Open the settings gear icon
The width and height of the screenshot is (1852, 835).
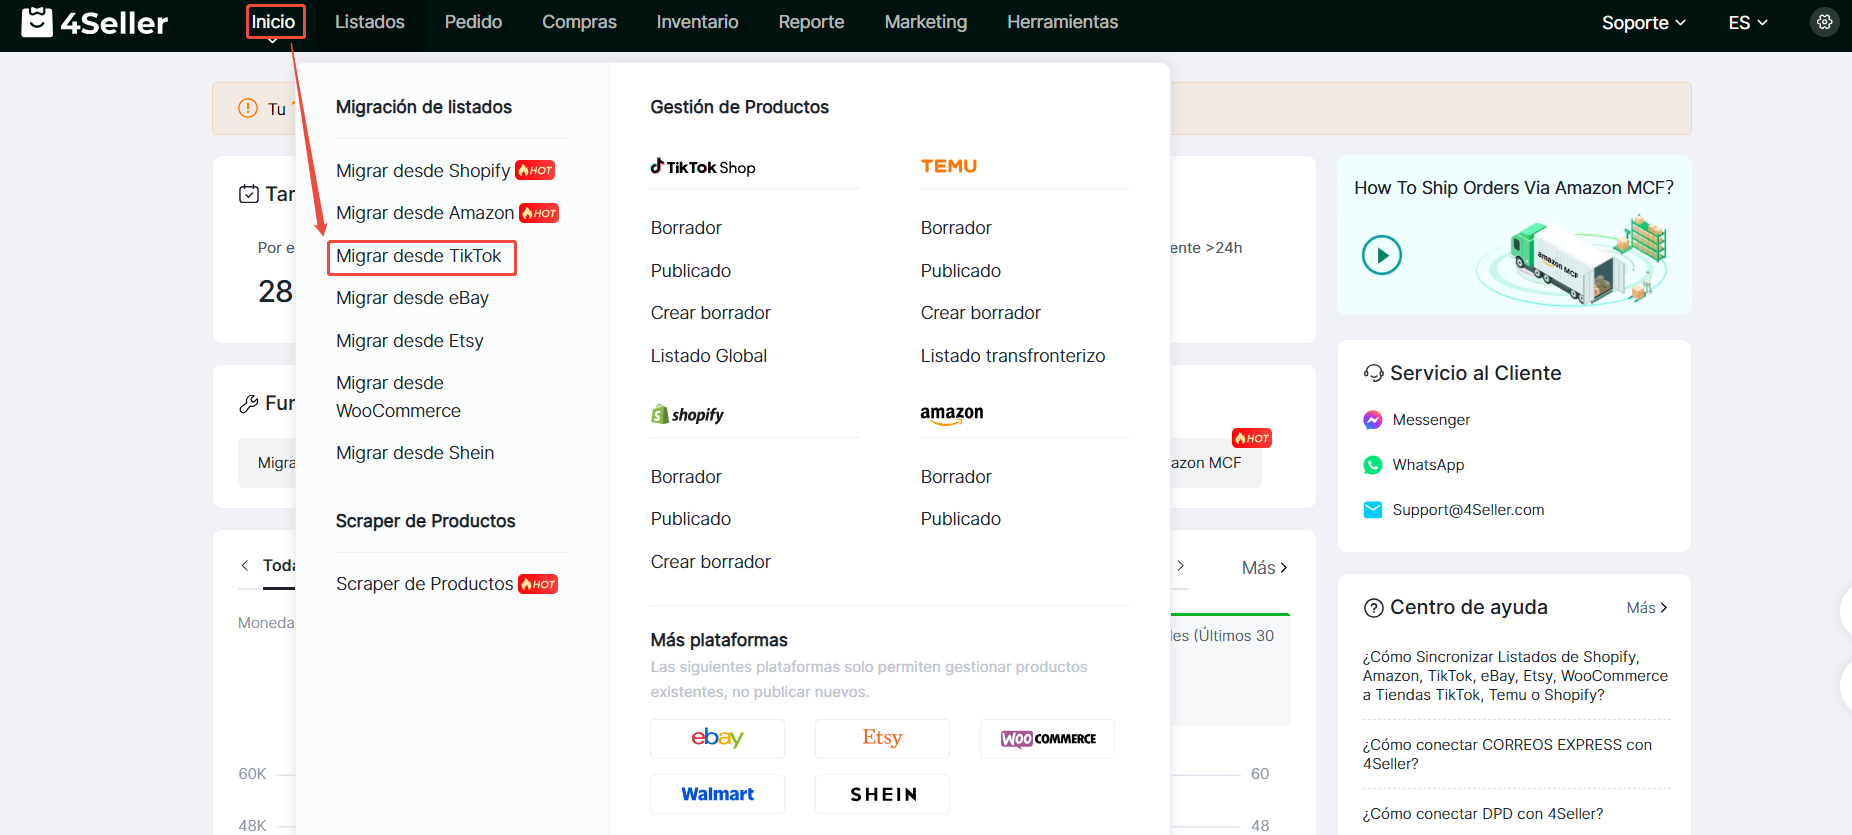coord(1825,22)
